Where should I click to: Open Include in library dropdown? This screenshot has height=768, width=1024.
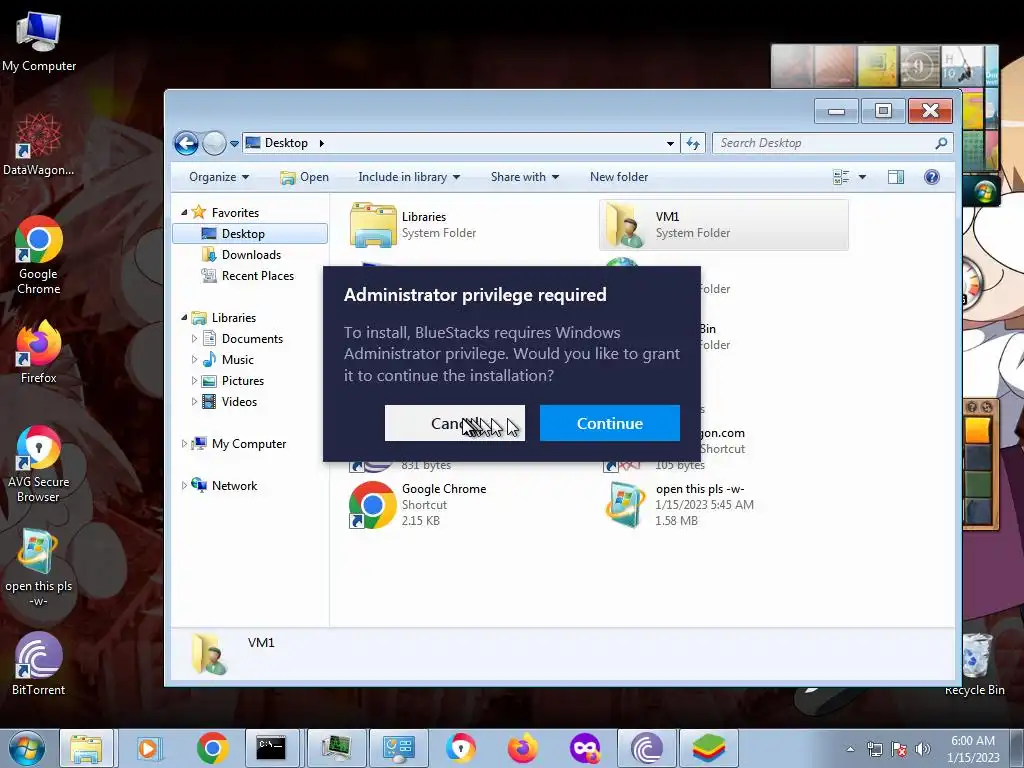(409, 177)
